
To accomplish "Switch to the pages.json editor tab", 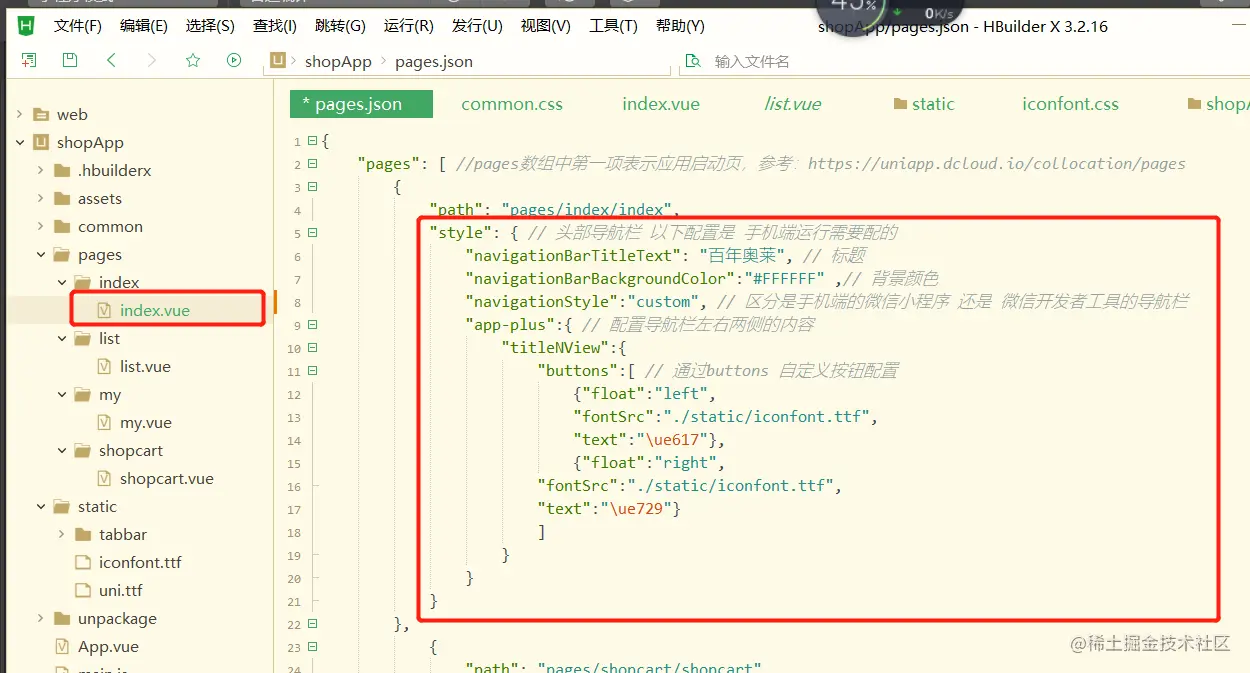I will point(361,104).
